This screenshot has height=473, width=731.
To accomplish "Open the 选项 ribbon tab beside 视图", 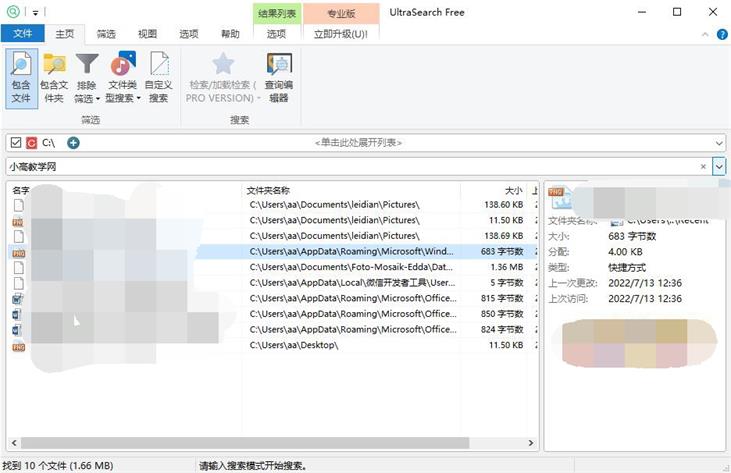I will pyautogui.click(x=189, y=34).
